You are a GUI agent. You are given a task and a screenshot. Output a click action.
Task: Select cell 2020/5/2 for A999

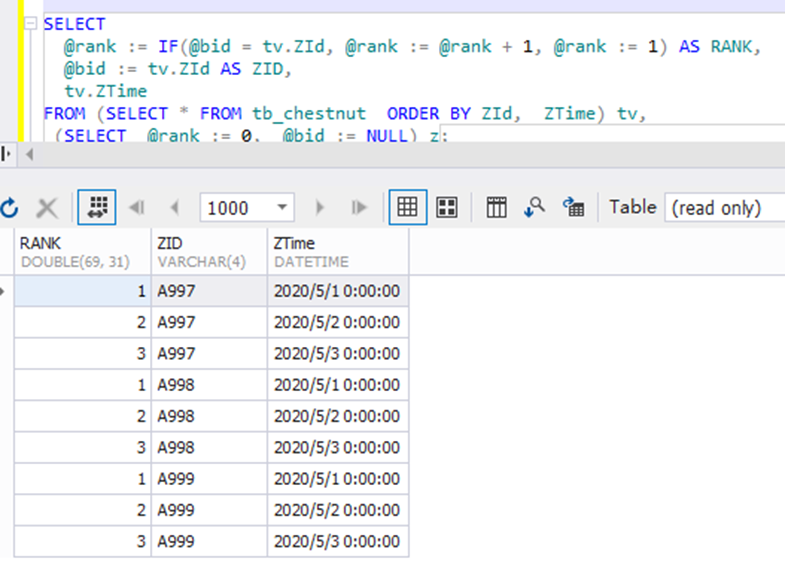pyautogui.click(x=338, y=510)
